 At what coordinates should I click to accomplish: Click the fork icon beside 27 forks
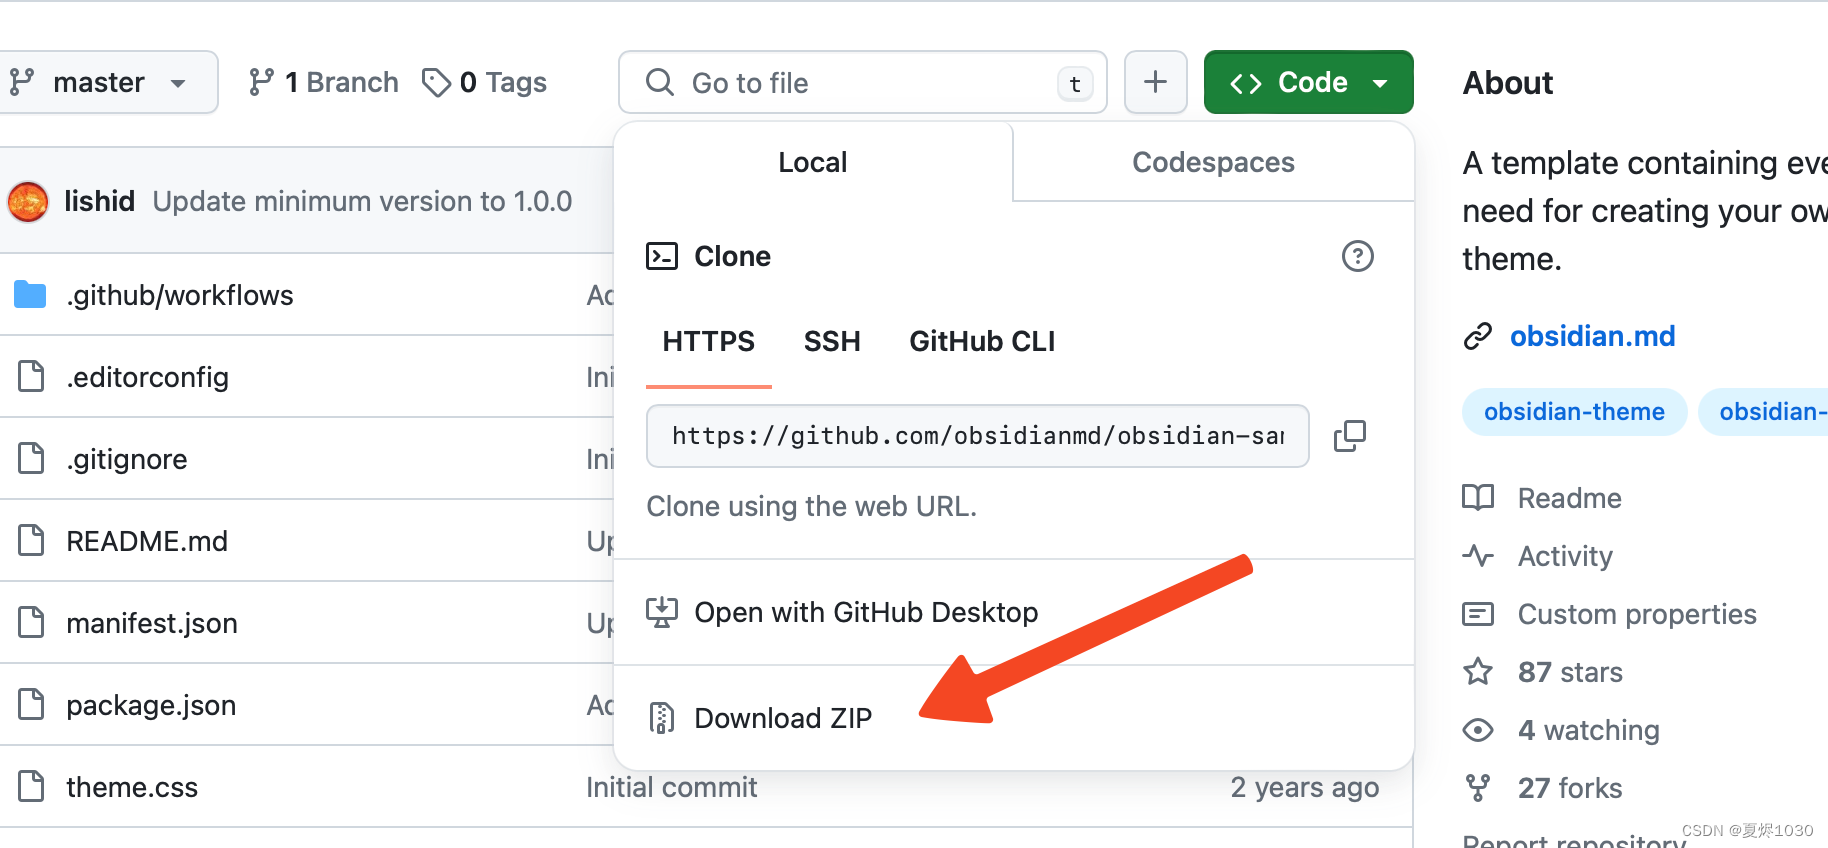point(1478,788)
